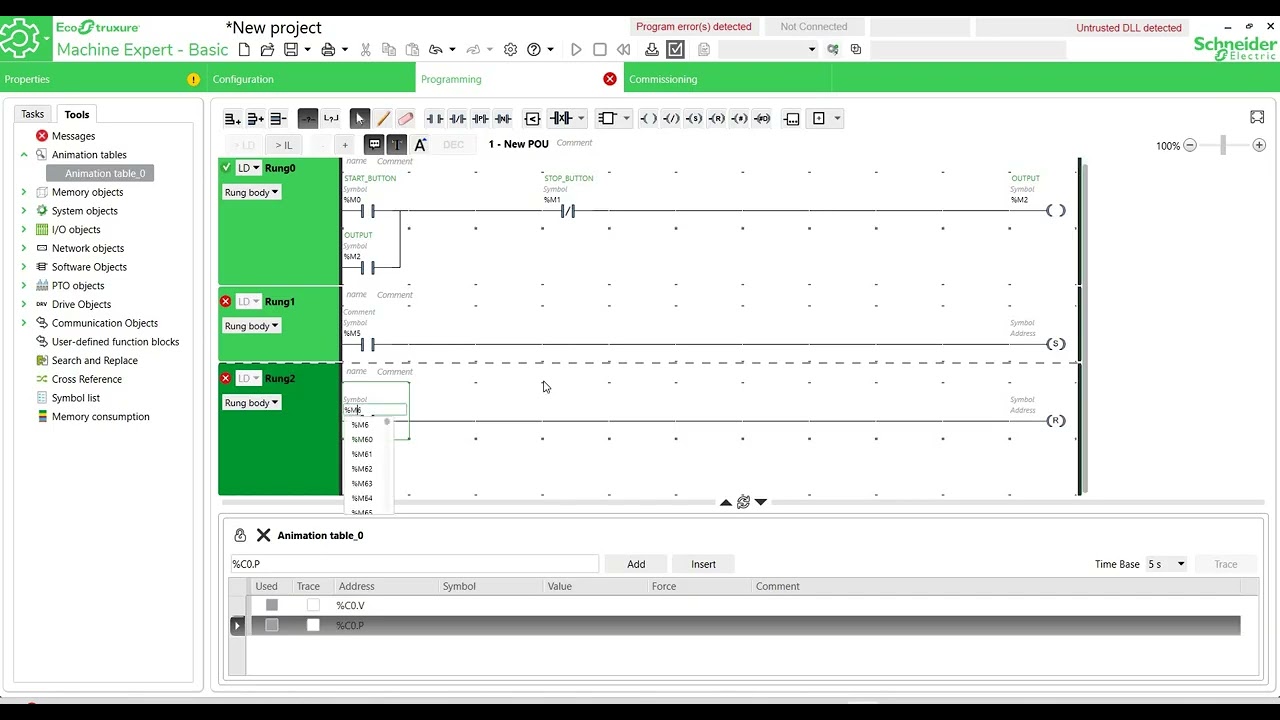This screenshot has height=720, width=1280.
Task: Start controller play button
Action: [x=576, y=49]
